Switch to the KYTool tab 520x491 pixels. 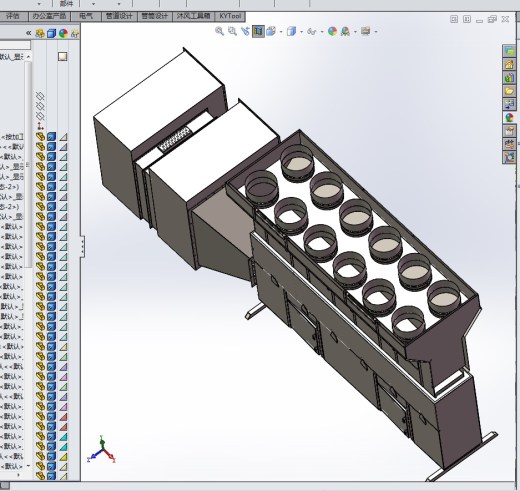230,16
